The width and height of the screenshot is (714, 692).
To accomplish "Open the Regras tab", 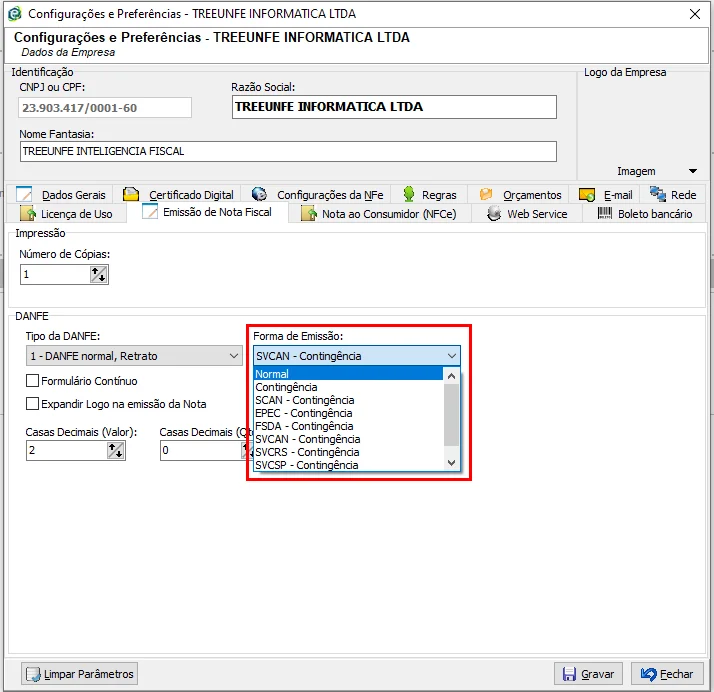I will coord(429,194).
